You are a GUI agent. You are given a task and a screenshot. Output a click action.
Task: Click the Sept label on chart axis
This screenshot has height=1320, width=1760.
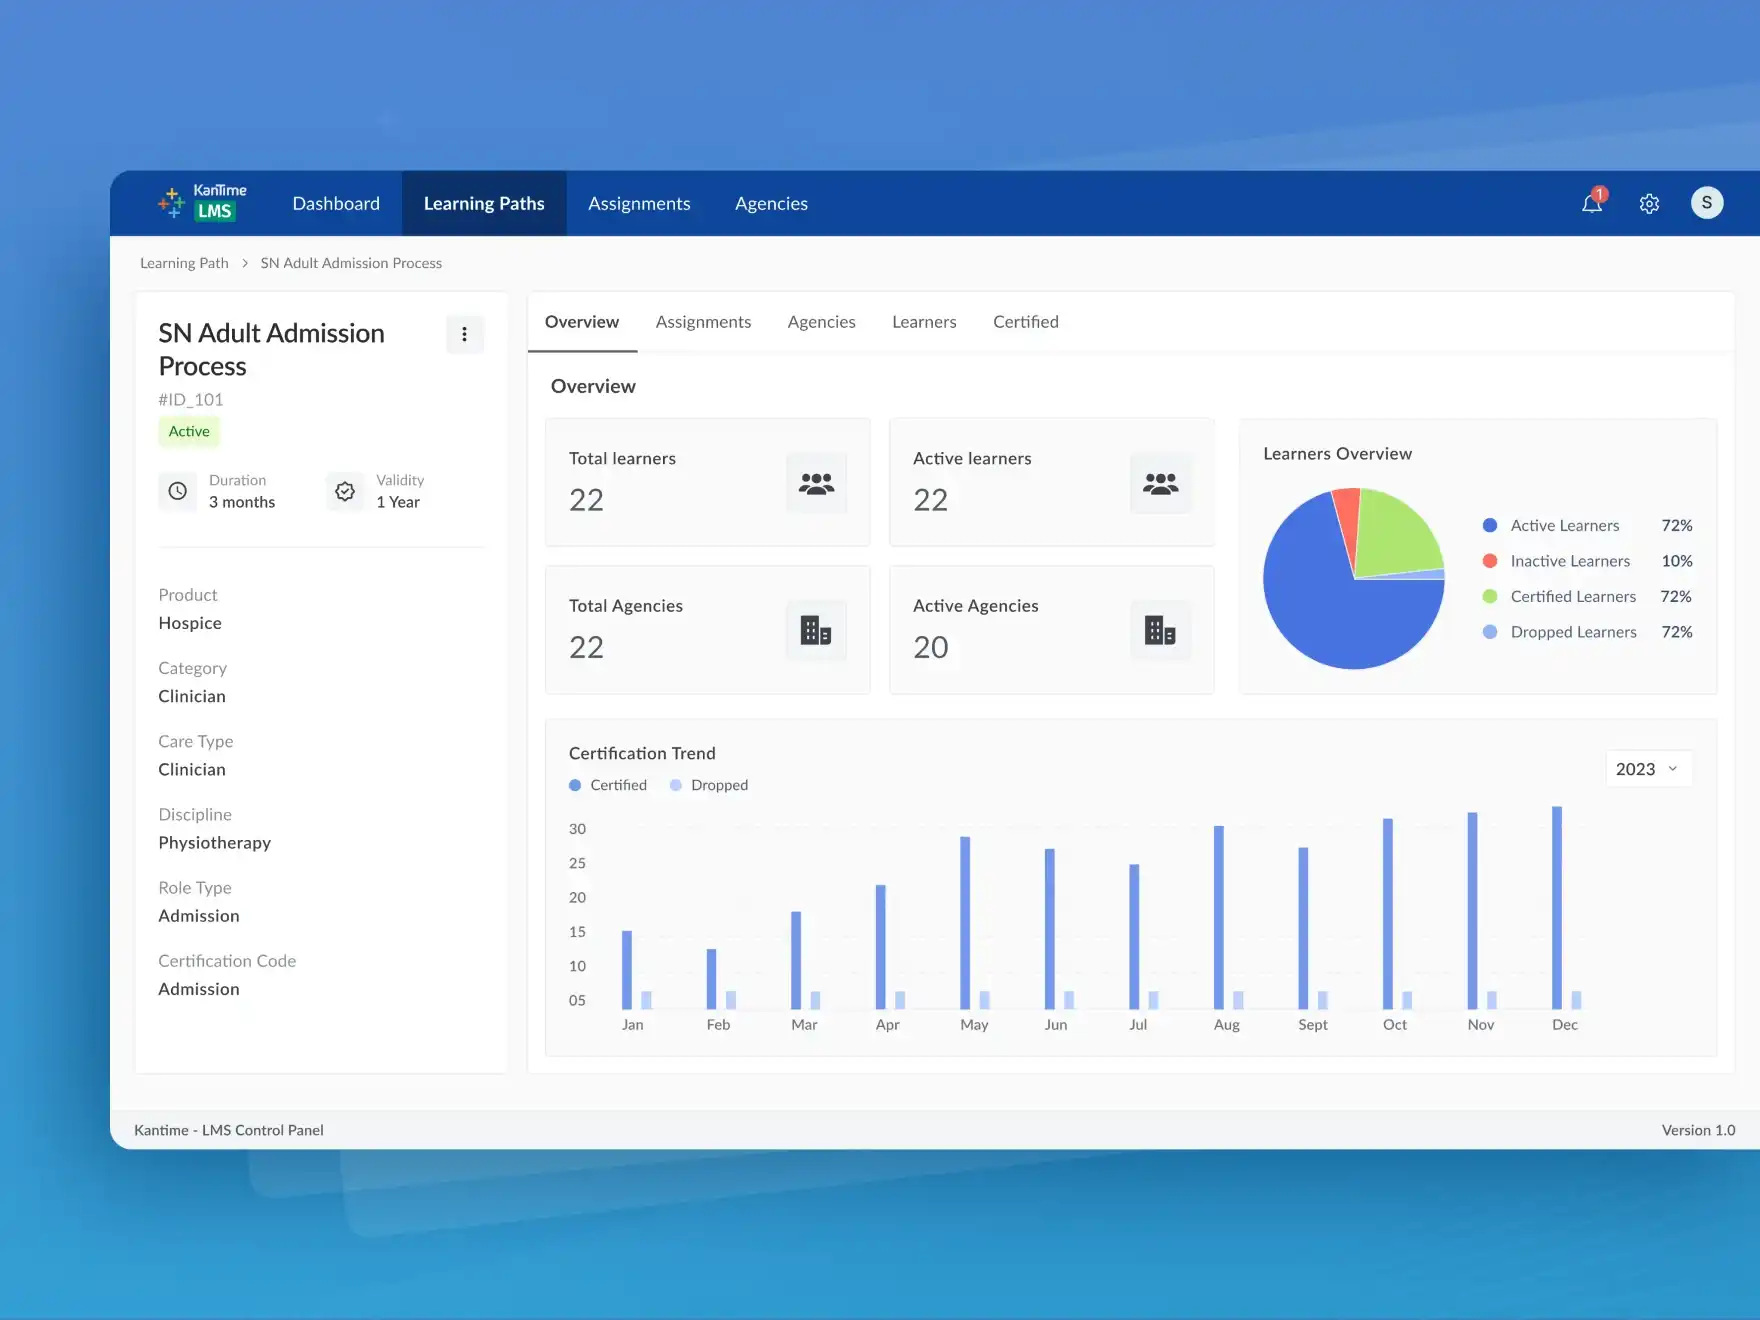[1313, 1025]
